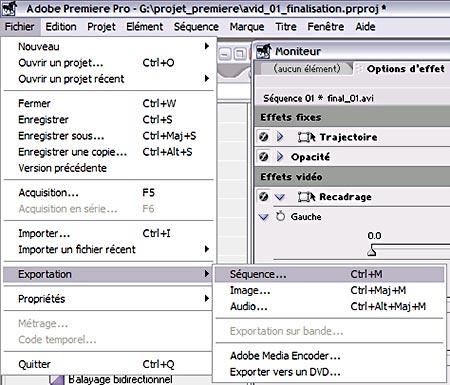Image resolution: width=450 pixels, height=385 pixels.
Task: Open the Edition menu
Action: click(x=61, y=27)
